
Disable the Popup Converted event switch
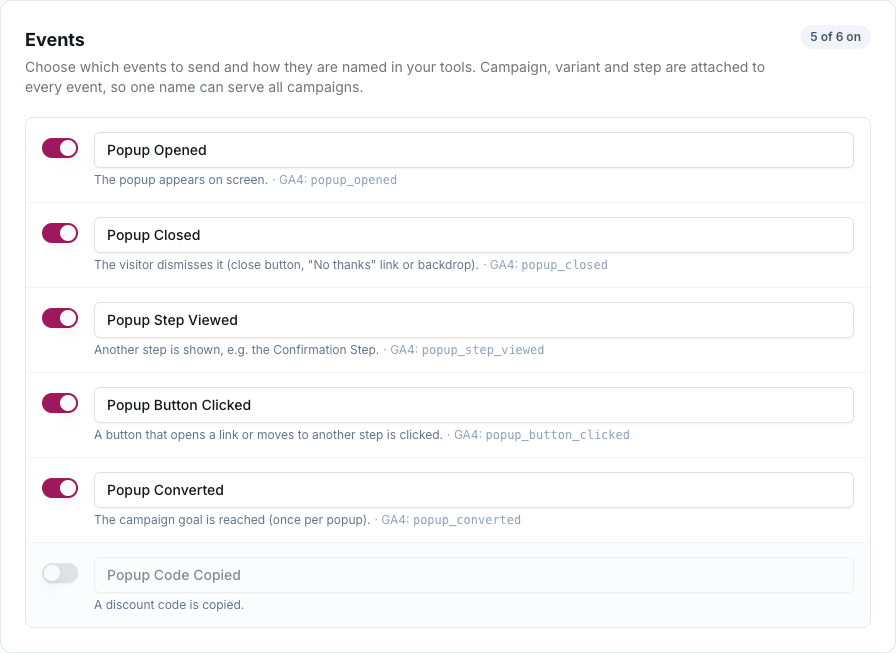pos(60,488)
